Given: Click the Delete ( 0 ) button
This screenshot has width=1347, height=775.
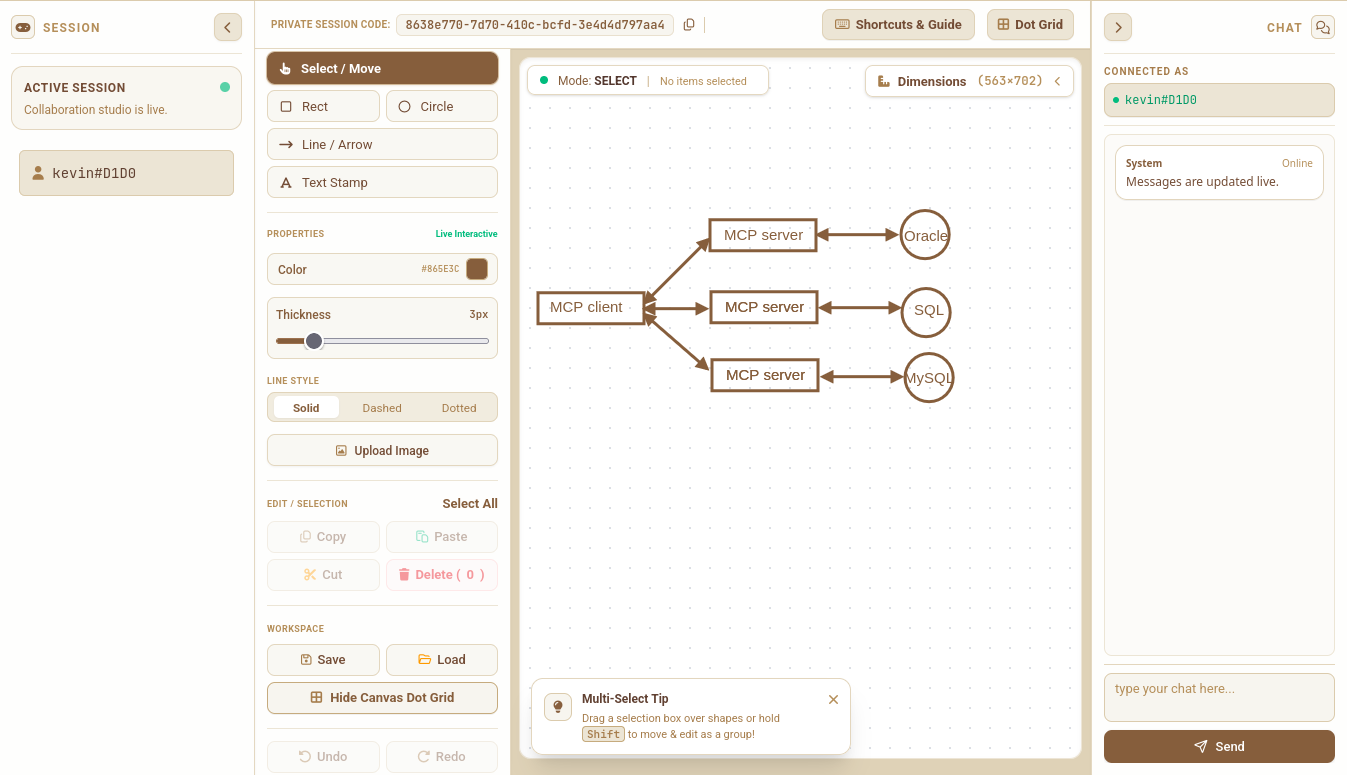Looking at the screenshot, I should click(442, 575).
